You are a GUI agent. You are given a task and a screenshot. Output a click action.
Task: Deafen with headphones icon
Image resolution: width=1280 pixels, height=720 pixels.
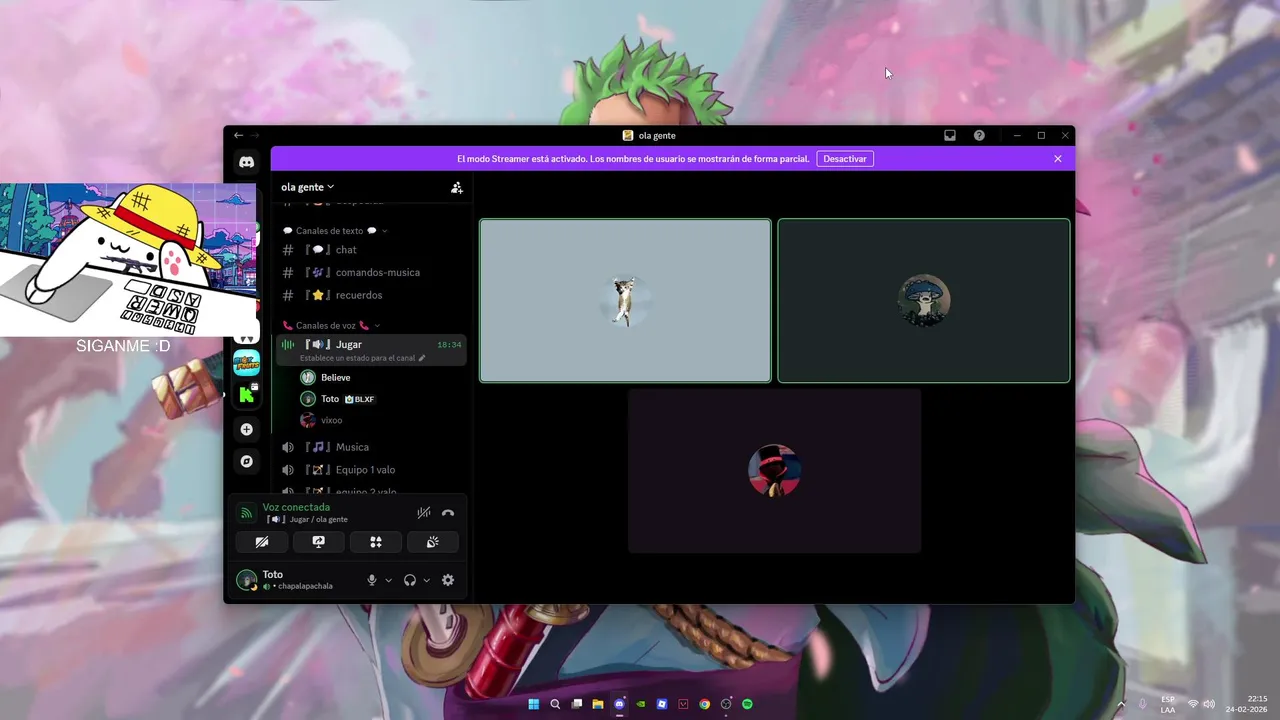click(410, 580)
